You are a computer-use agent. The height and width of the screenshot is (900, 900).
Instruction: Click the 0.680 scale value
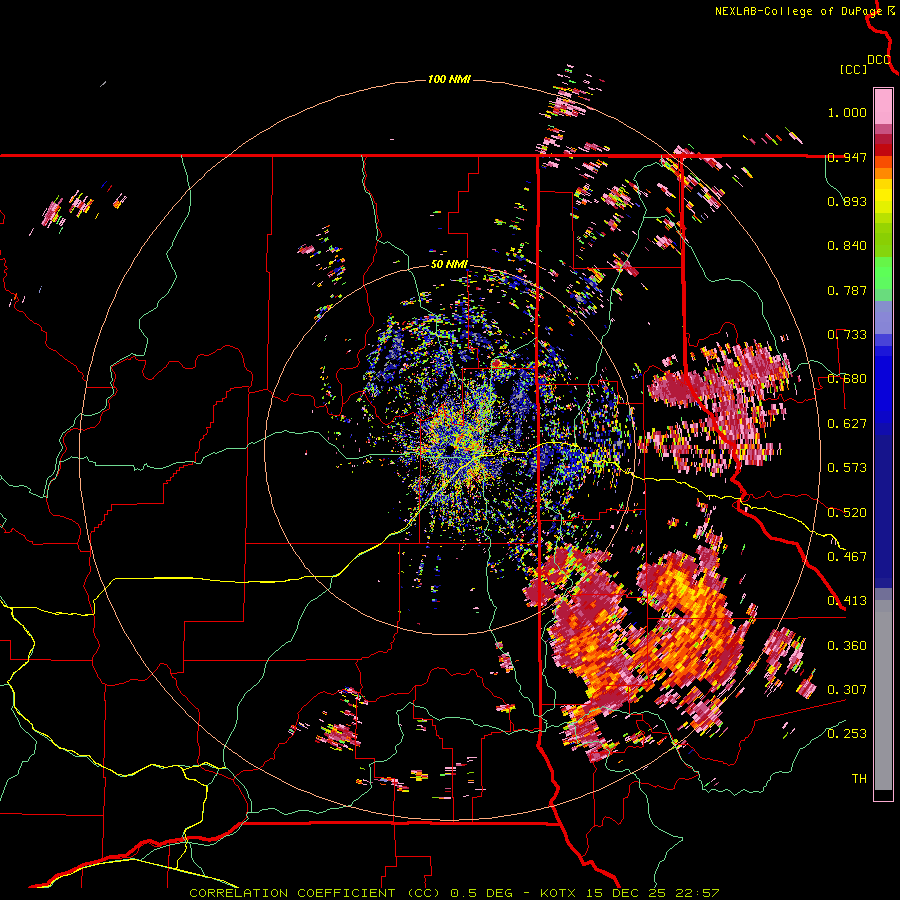[x=847, y=379]
